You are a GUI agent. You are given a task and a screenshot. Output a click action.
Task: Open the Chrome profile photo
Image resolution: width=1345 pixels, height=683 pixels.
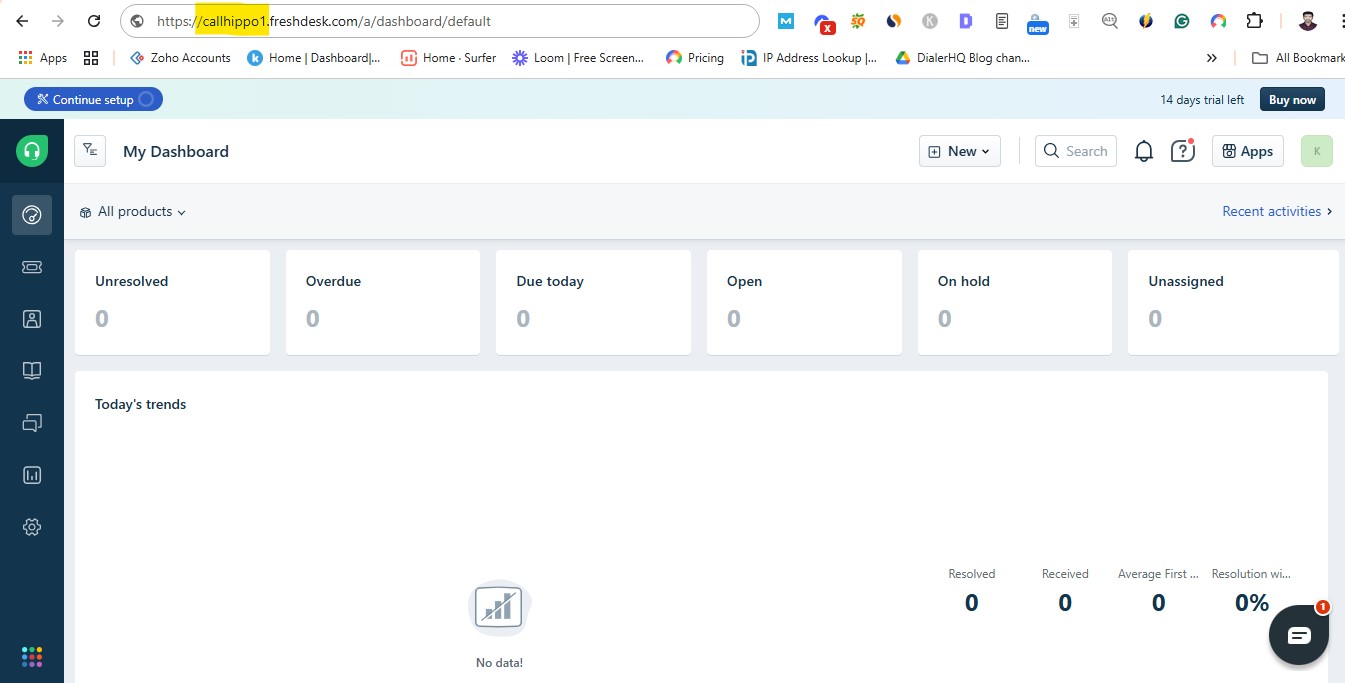coord(1308,21)
